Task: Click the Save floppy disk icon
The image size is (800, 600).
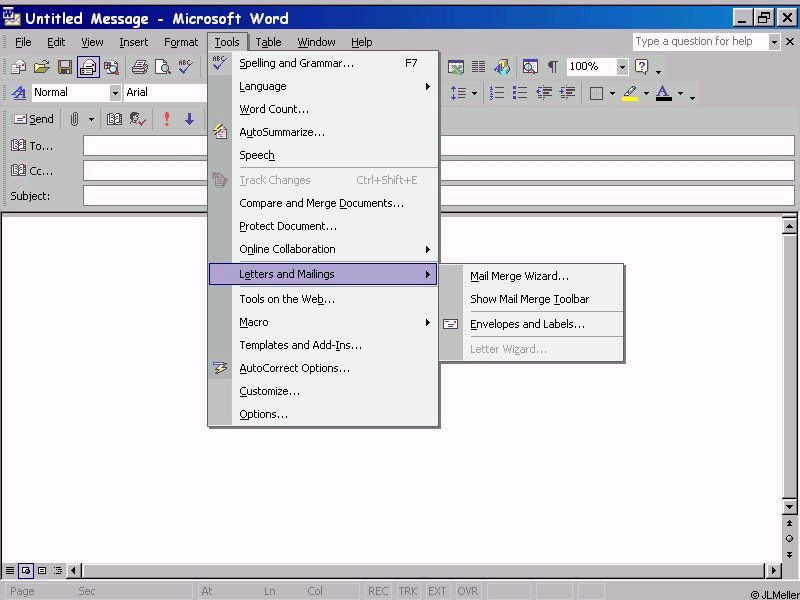Action: point(65,67)
